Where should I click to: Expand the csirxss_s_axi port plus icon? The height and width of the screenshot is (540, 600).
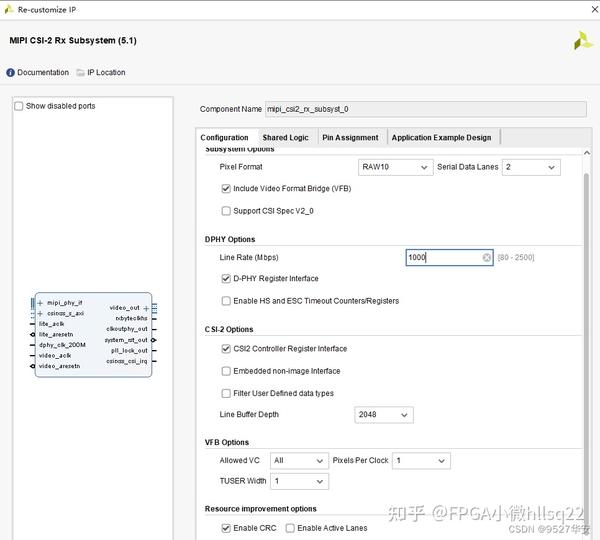[x=40, y=313]
